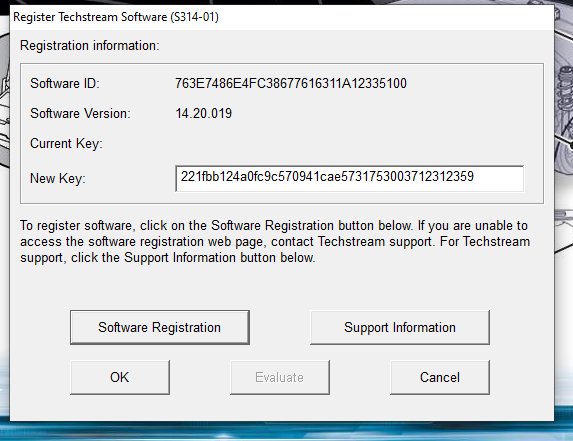Click the 'Software ID:' label

point(65,83)
